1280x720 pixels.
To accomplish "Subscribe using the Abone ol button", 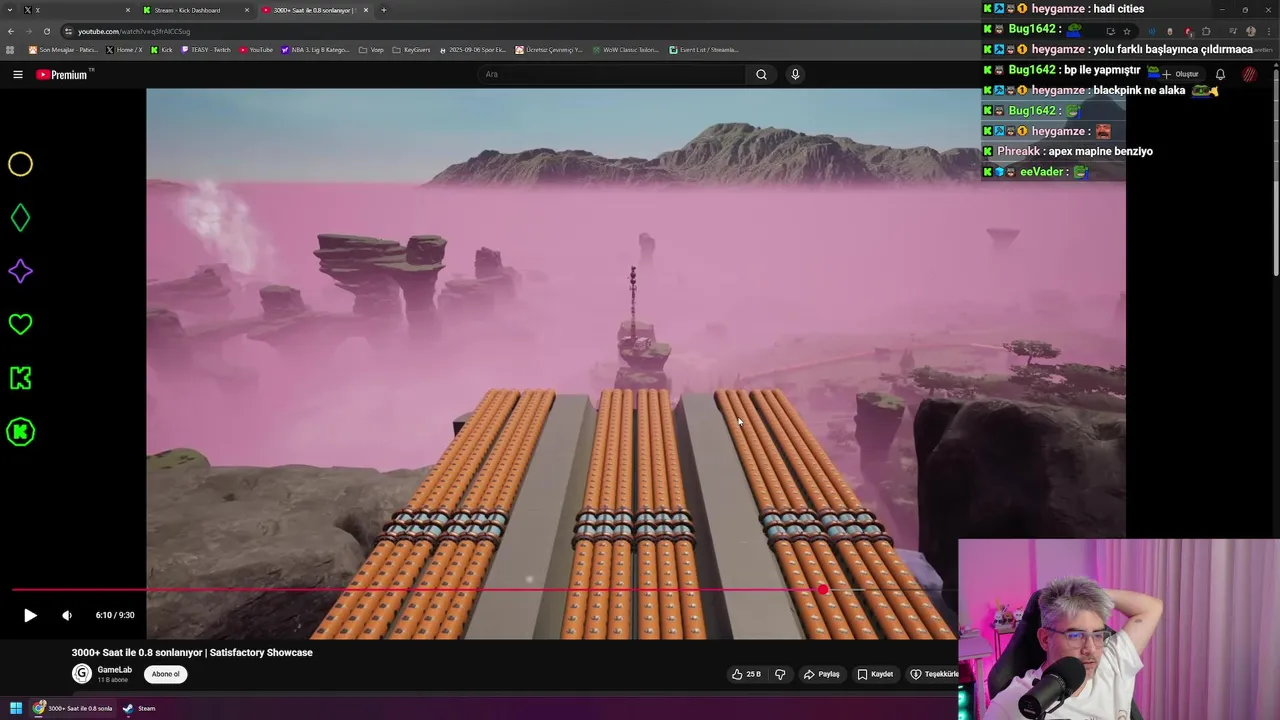I will [x=166, y=674].
